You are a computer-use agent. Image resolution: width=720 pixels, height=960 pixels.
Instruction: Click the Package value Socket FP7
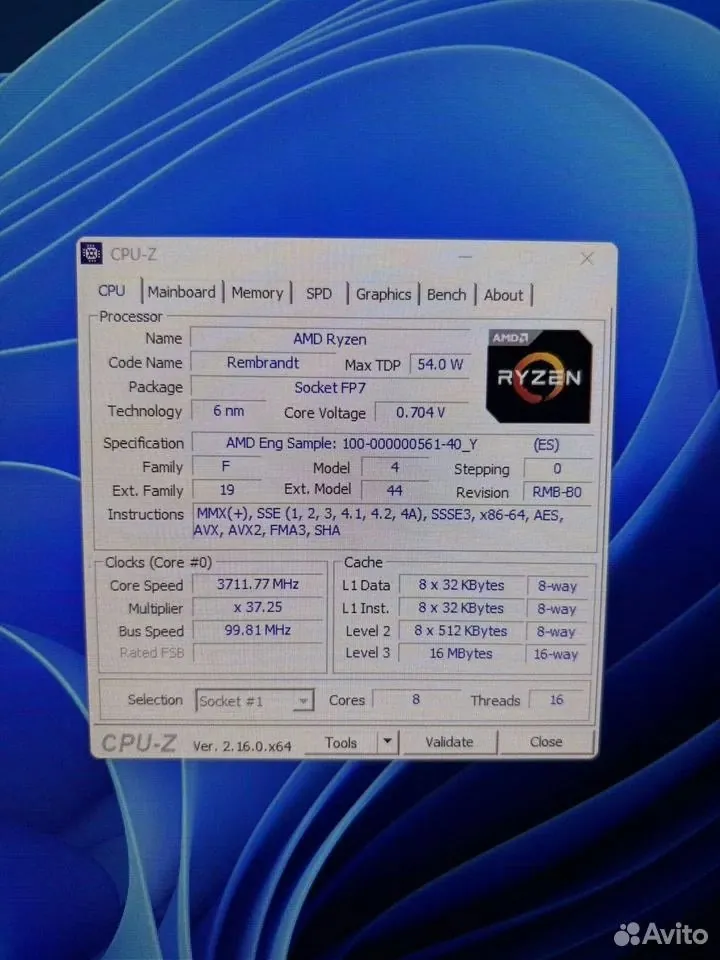point(329,388)
